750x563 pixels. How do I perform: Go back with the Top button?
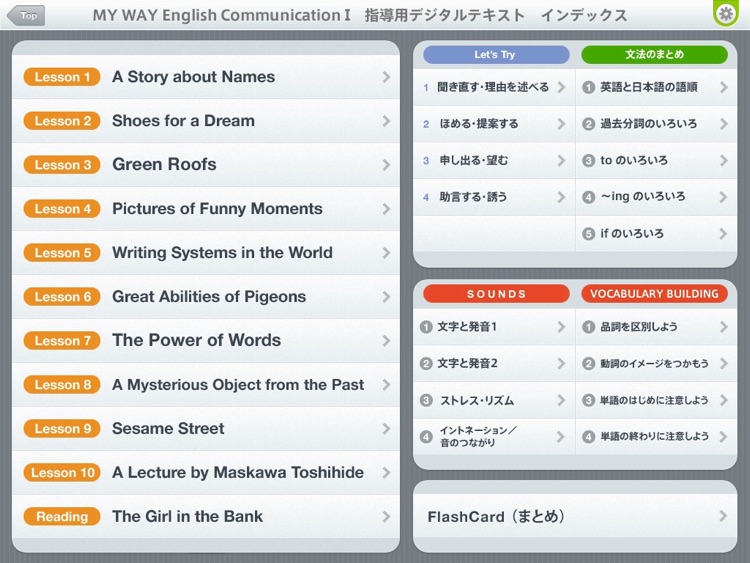(26, 15)
